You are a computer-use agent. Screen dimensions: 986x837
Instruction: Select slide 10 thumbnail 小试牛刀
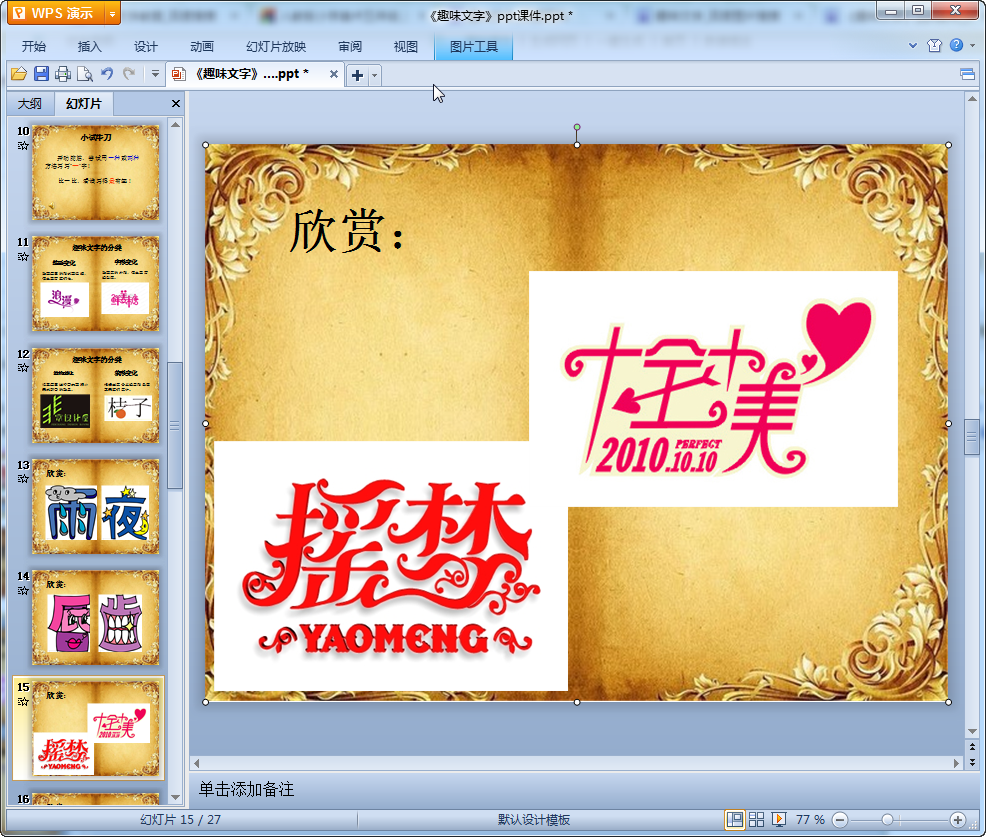pyautogui.click(x=96, y=172)
